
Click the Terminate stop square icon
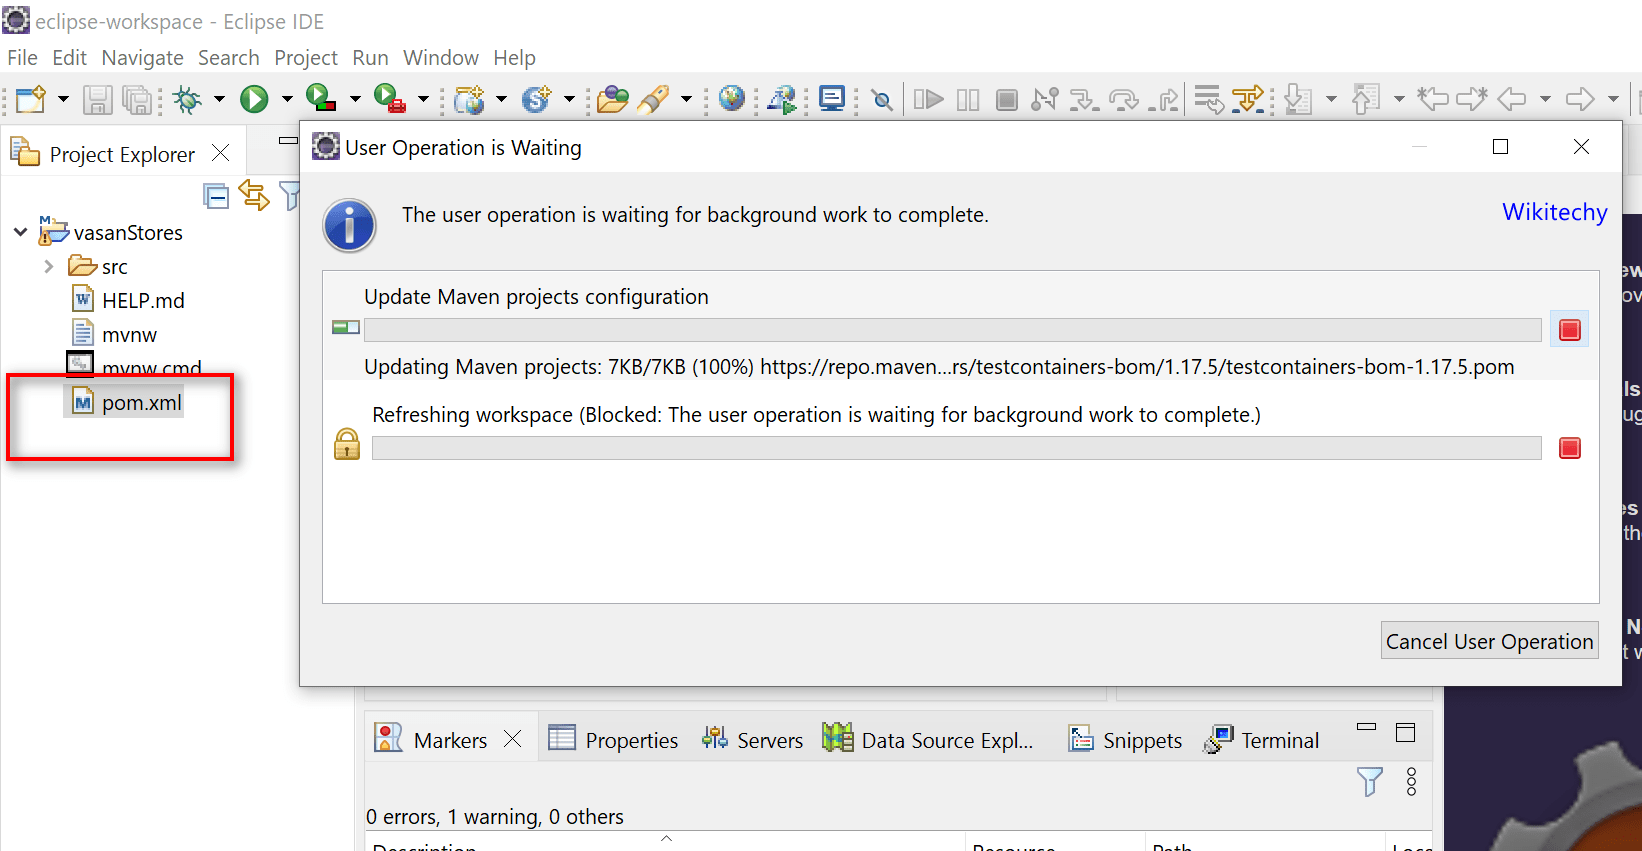1007,99
